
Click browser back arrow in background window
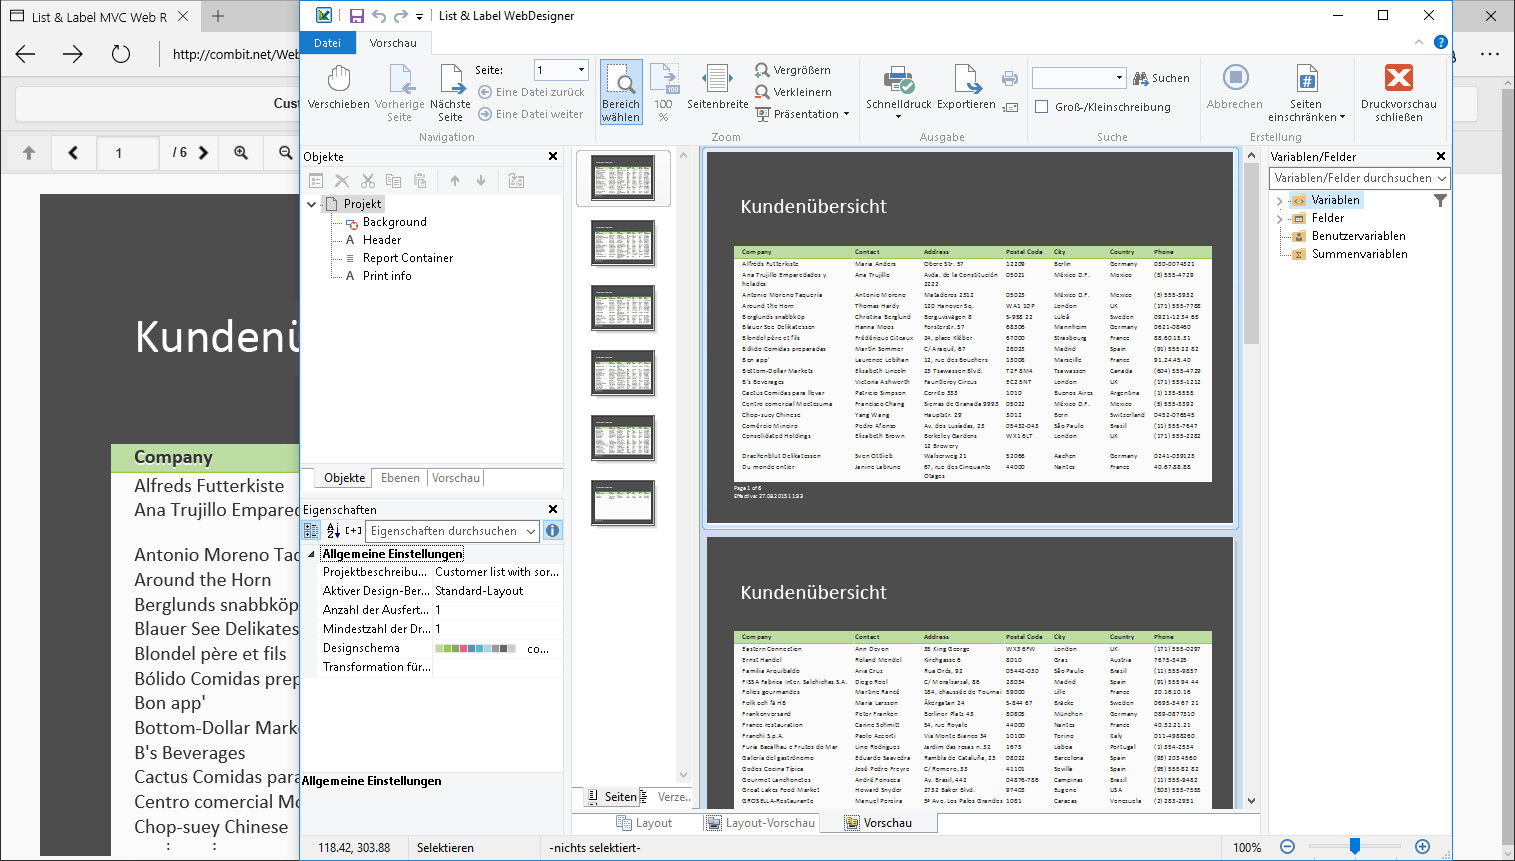26,54
